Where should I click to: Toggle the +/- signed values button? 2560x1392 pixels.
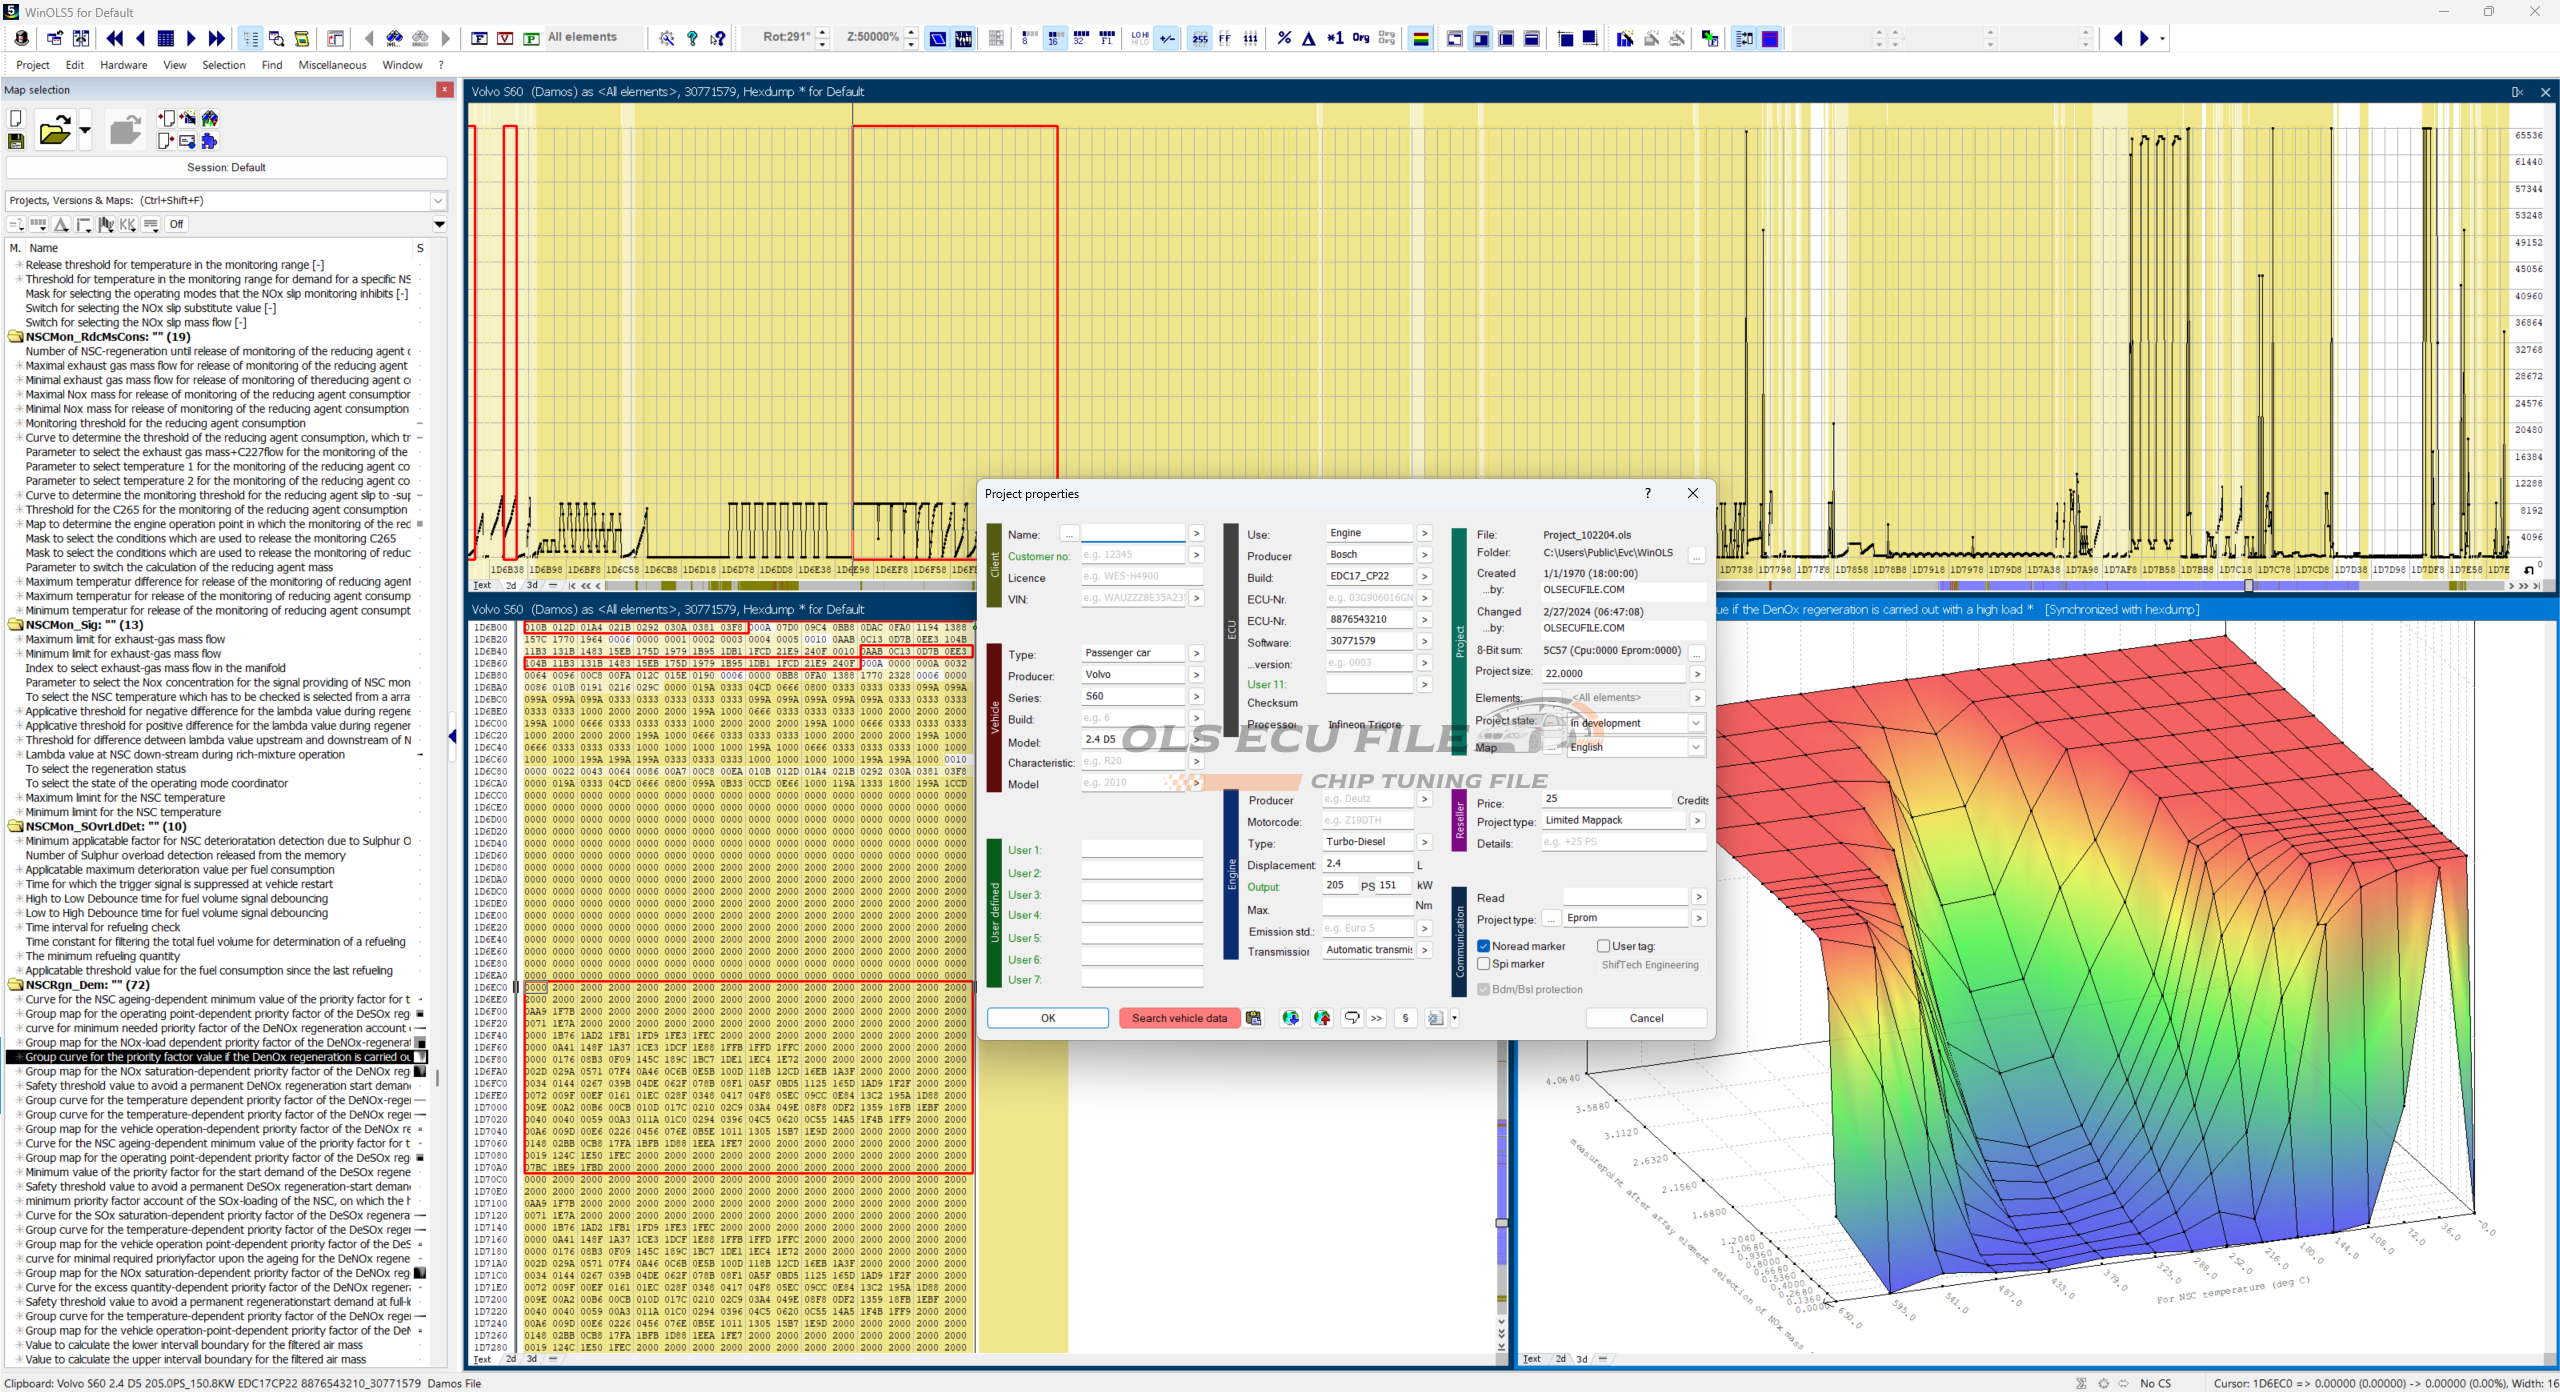1166,38
